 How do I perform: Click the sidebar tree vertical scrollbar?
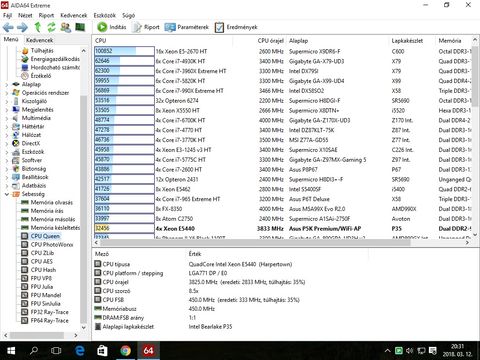[83, 209]
